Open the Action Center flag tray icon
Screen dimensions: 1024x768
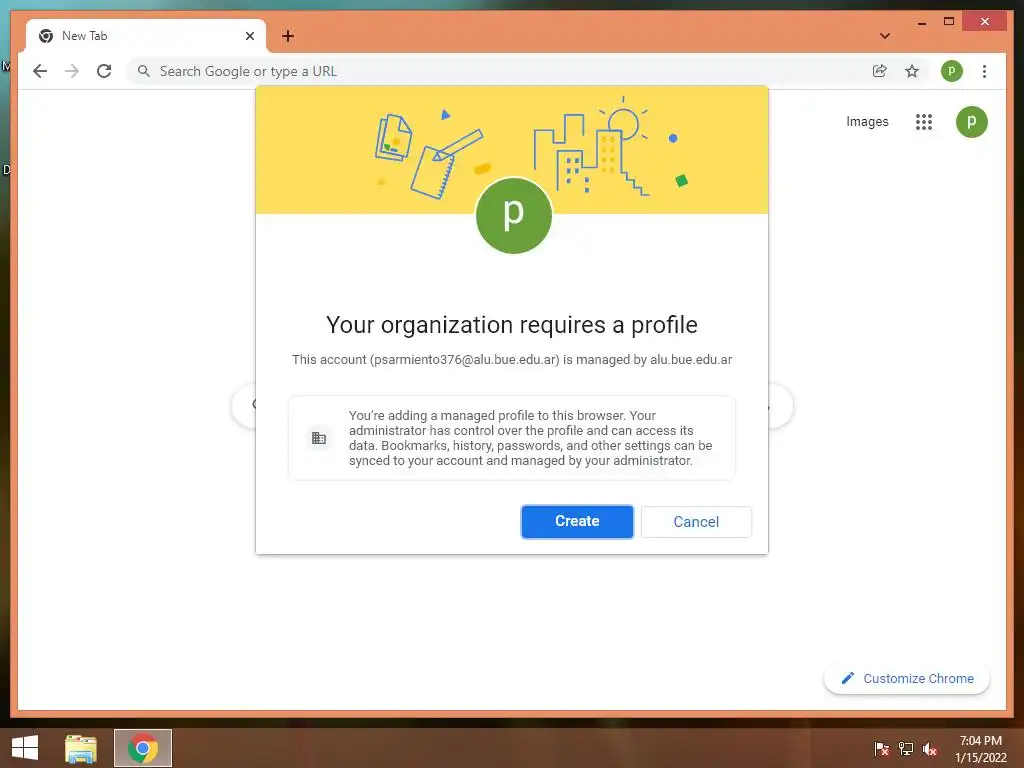point(881,749)
